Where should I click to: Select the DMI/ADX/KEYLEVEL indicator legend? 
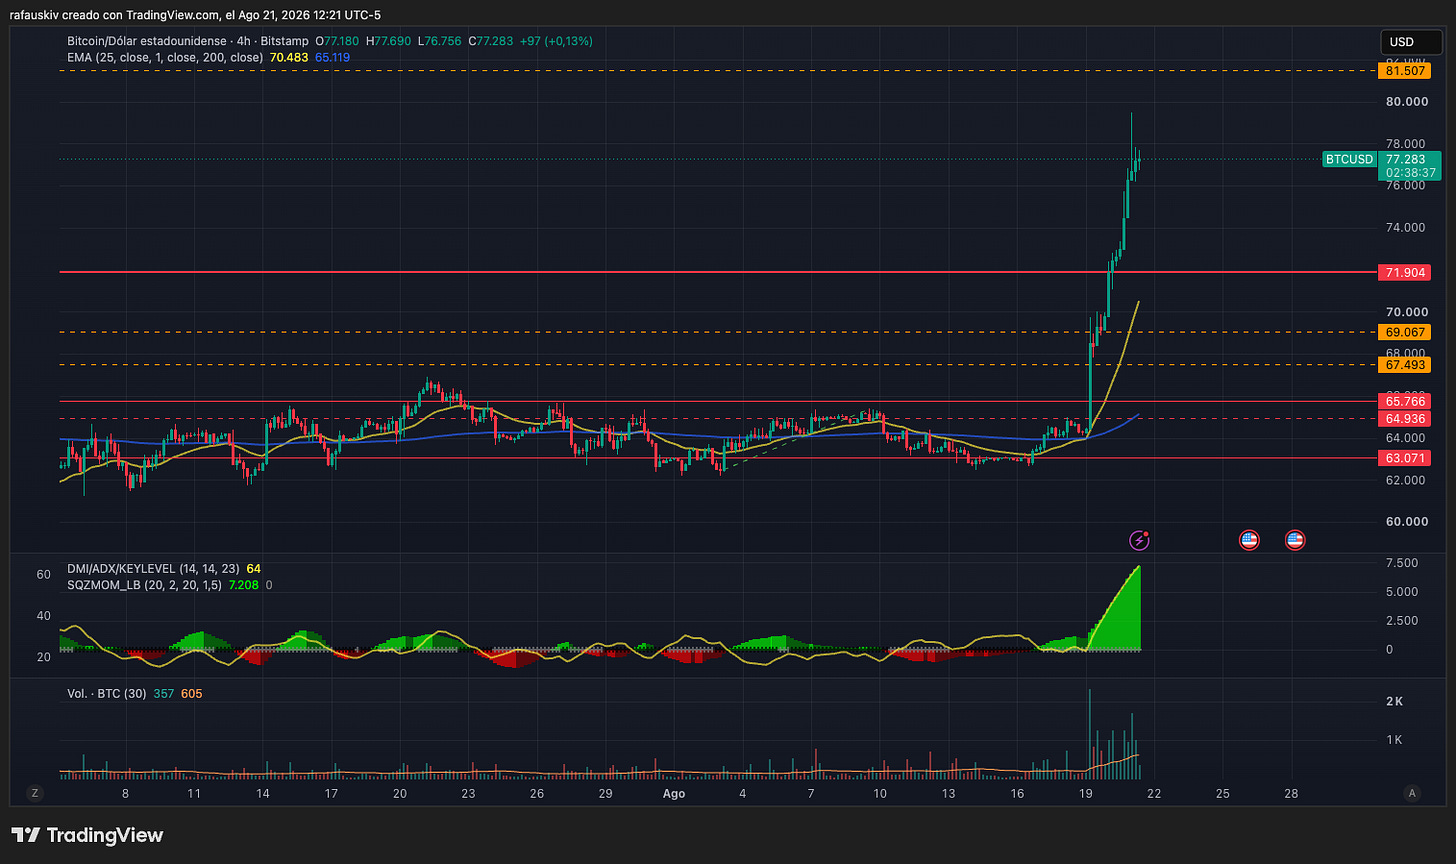click(154, 568)
